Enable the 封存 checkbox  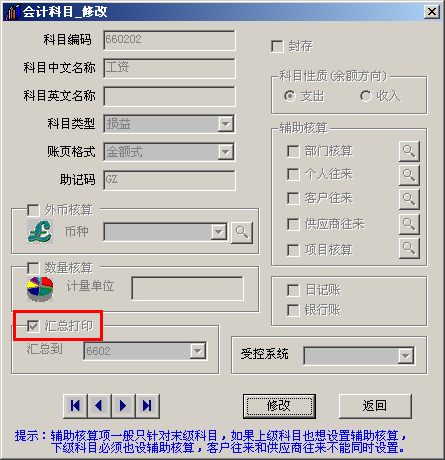pyautogui.click(x=277, y=46)
